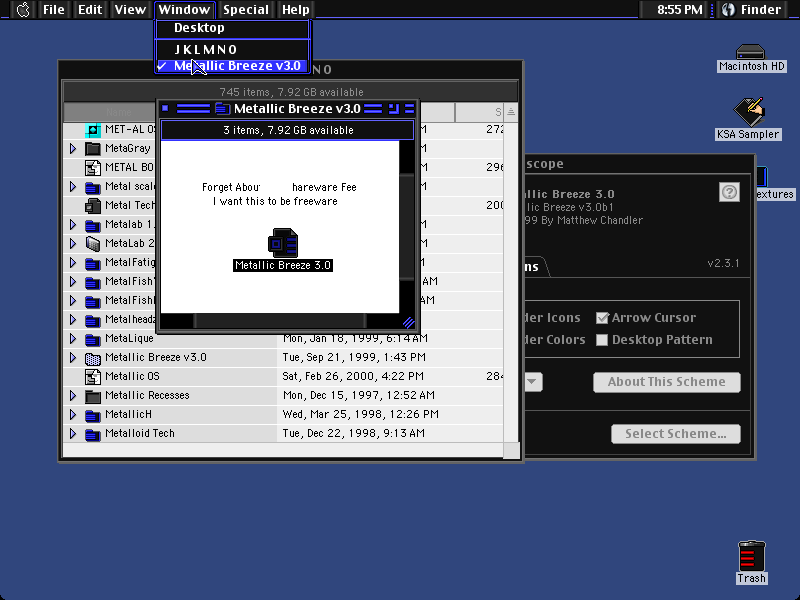This screenshot has height=600, width=800.
Task: Select the KSA Sampler desktop icon
Action: 748,112
